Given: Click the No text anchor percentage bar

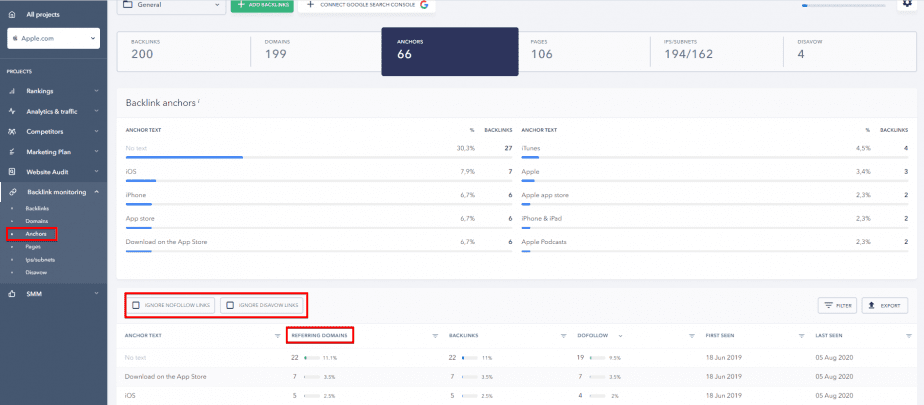Looking at the screenshot, I should pyautogui.click(x=319, y=157).
